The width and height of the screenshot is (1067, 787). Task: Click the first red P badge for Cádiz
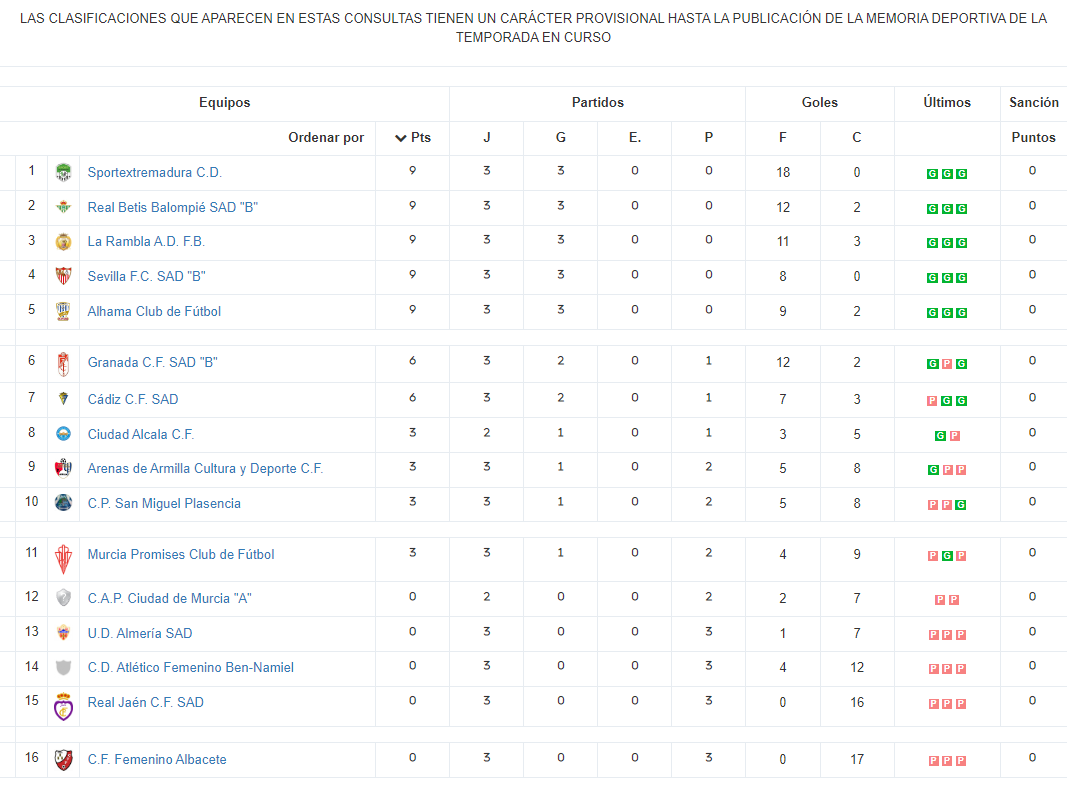(x=932, y=401)
